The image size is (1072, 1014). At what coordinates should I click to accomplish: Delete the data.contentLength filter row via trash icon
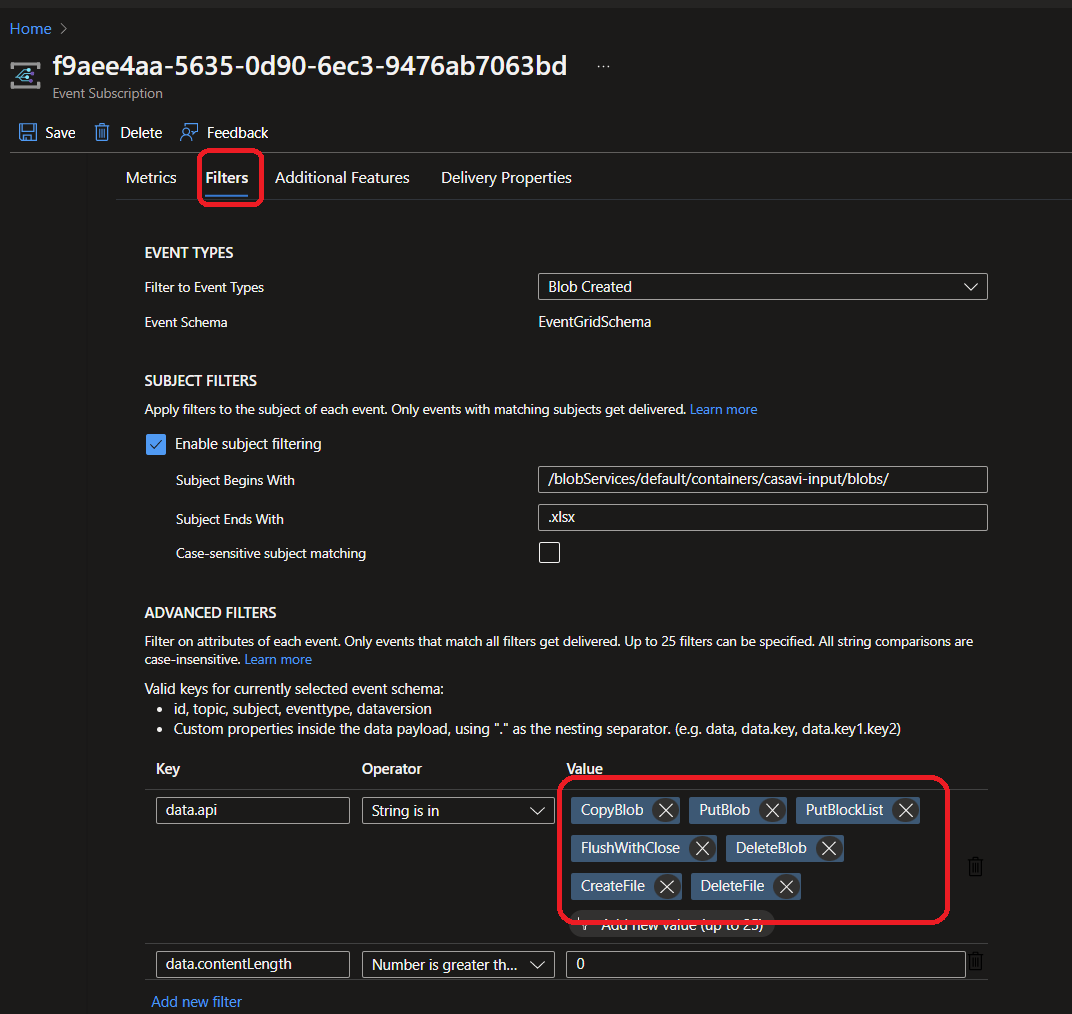coord(975,961)
